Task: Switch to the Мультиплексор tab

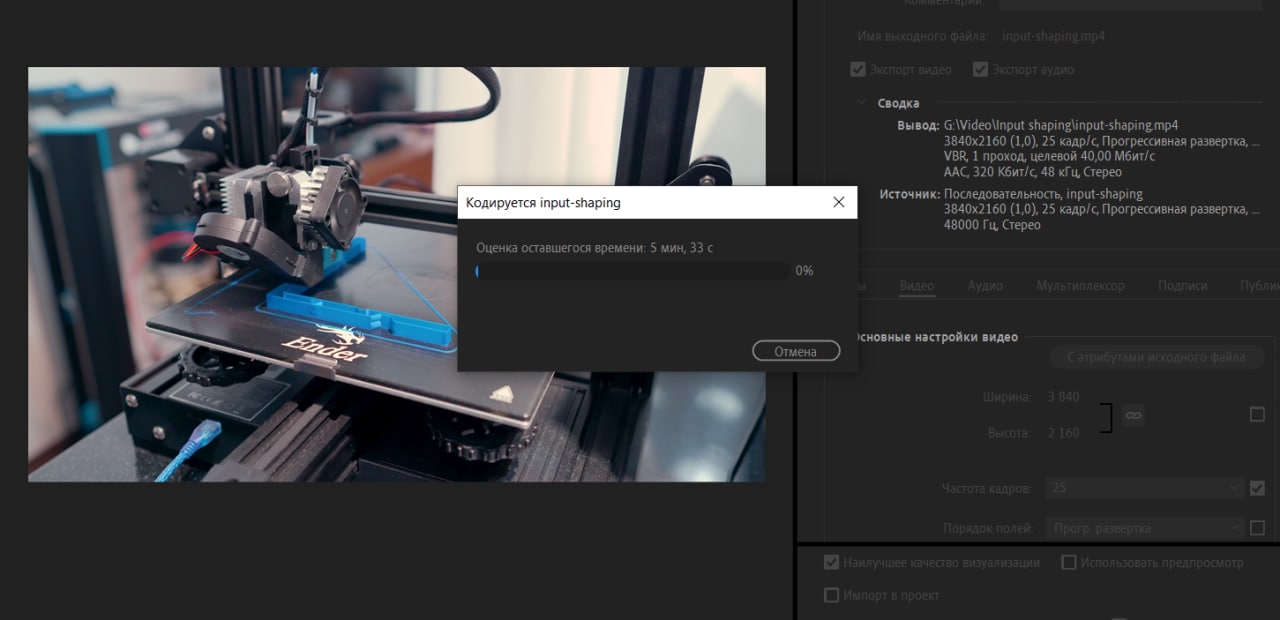Action: tap(1080, 286)
